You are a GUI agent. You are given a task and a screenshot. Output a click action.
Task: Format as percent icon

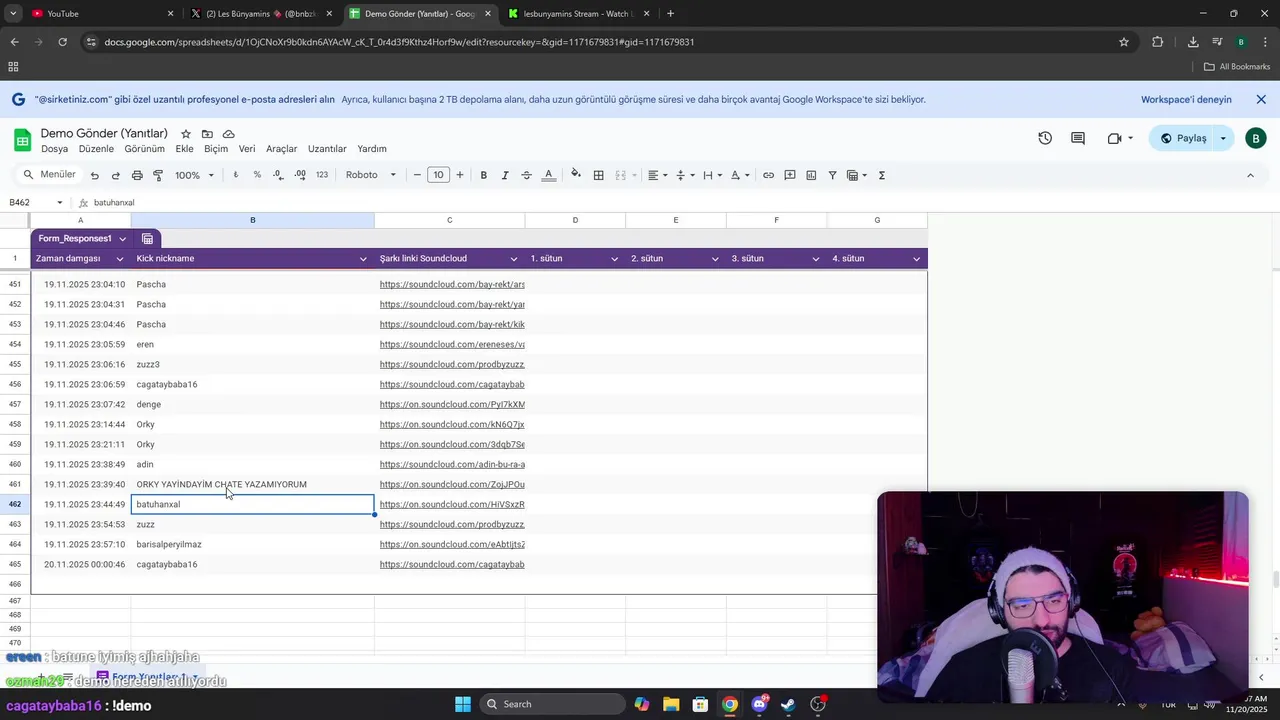tap(257, 175)
